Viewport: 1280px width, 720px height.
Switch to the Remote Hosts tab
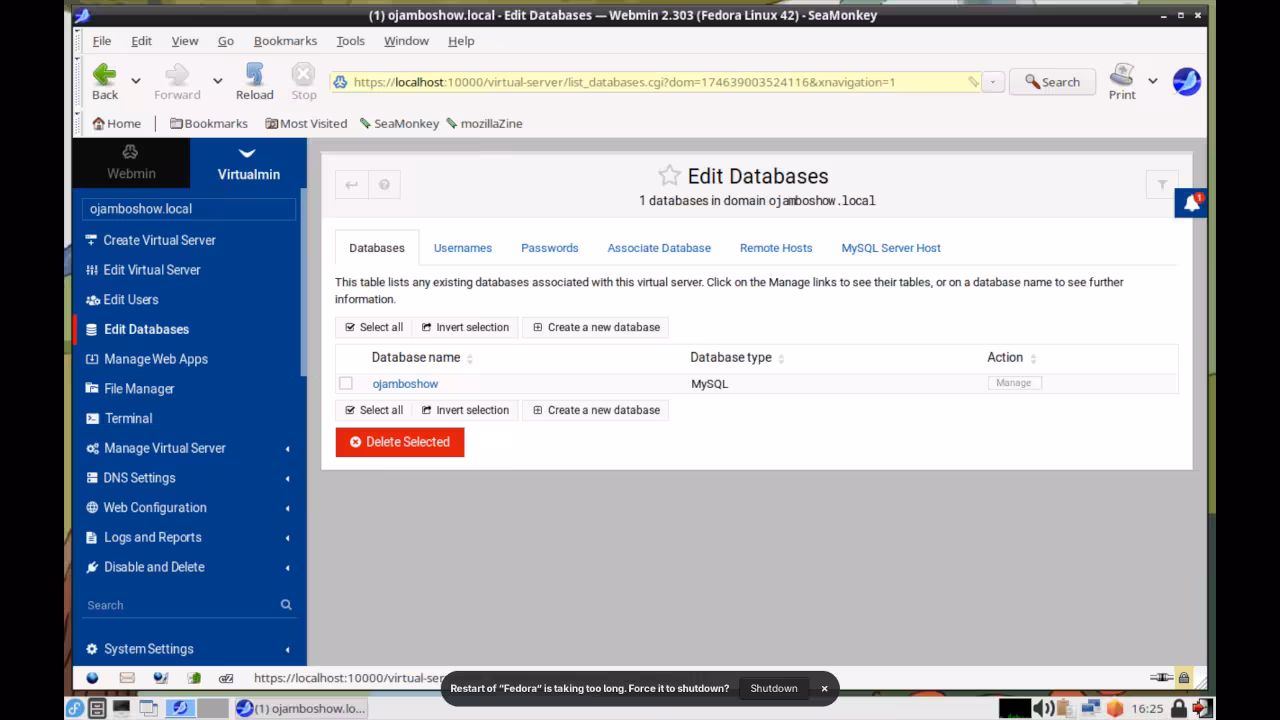point(776,248)
